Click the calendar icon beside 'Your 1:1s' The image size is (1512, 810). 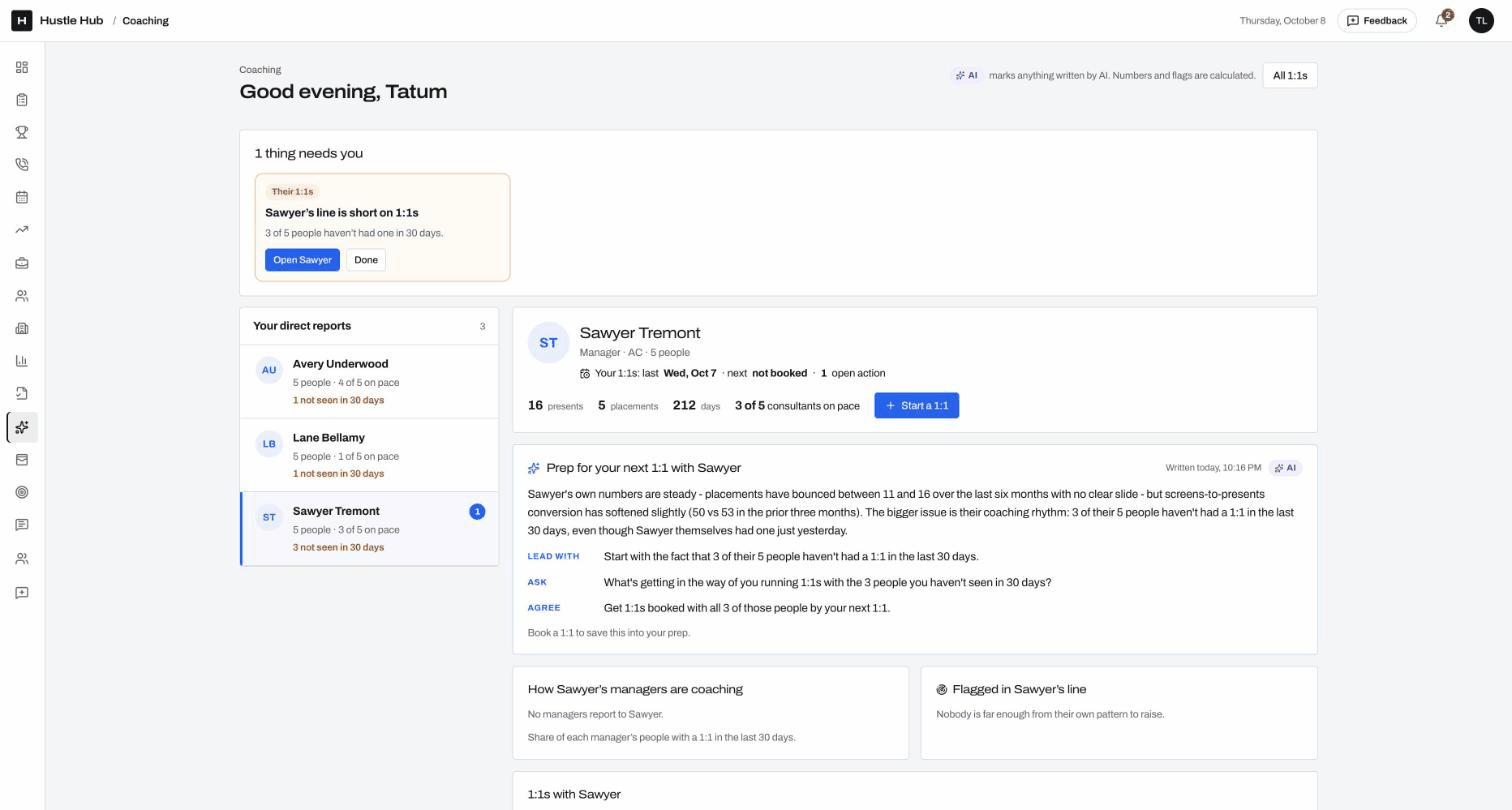[585, 374]
